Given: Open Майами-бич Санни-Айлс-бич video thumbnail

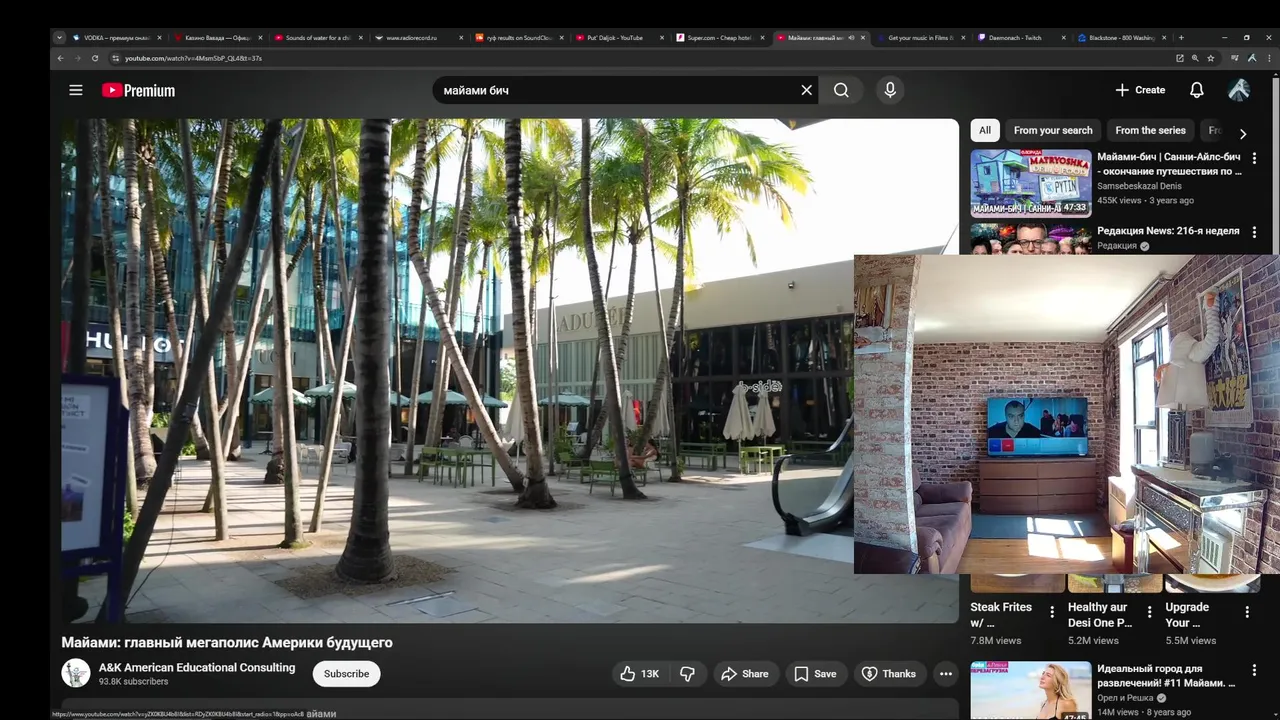Looking at the screenshot, I should (1031, 183).
